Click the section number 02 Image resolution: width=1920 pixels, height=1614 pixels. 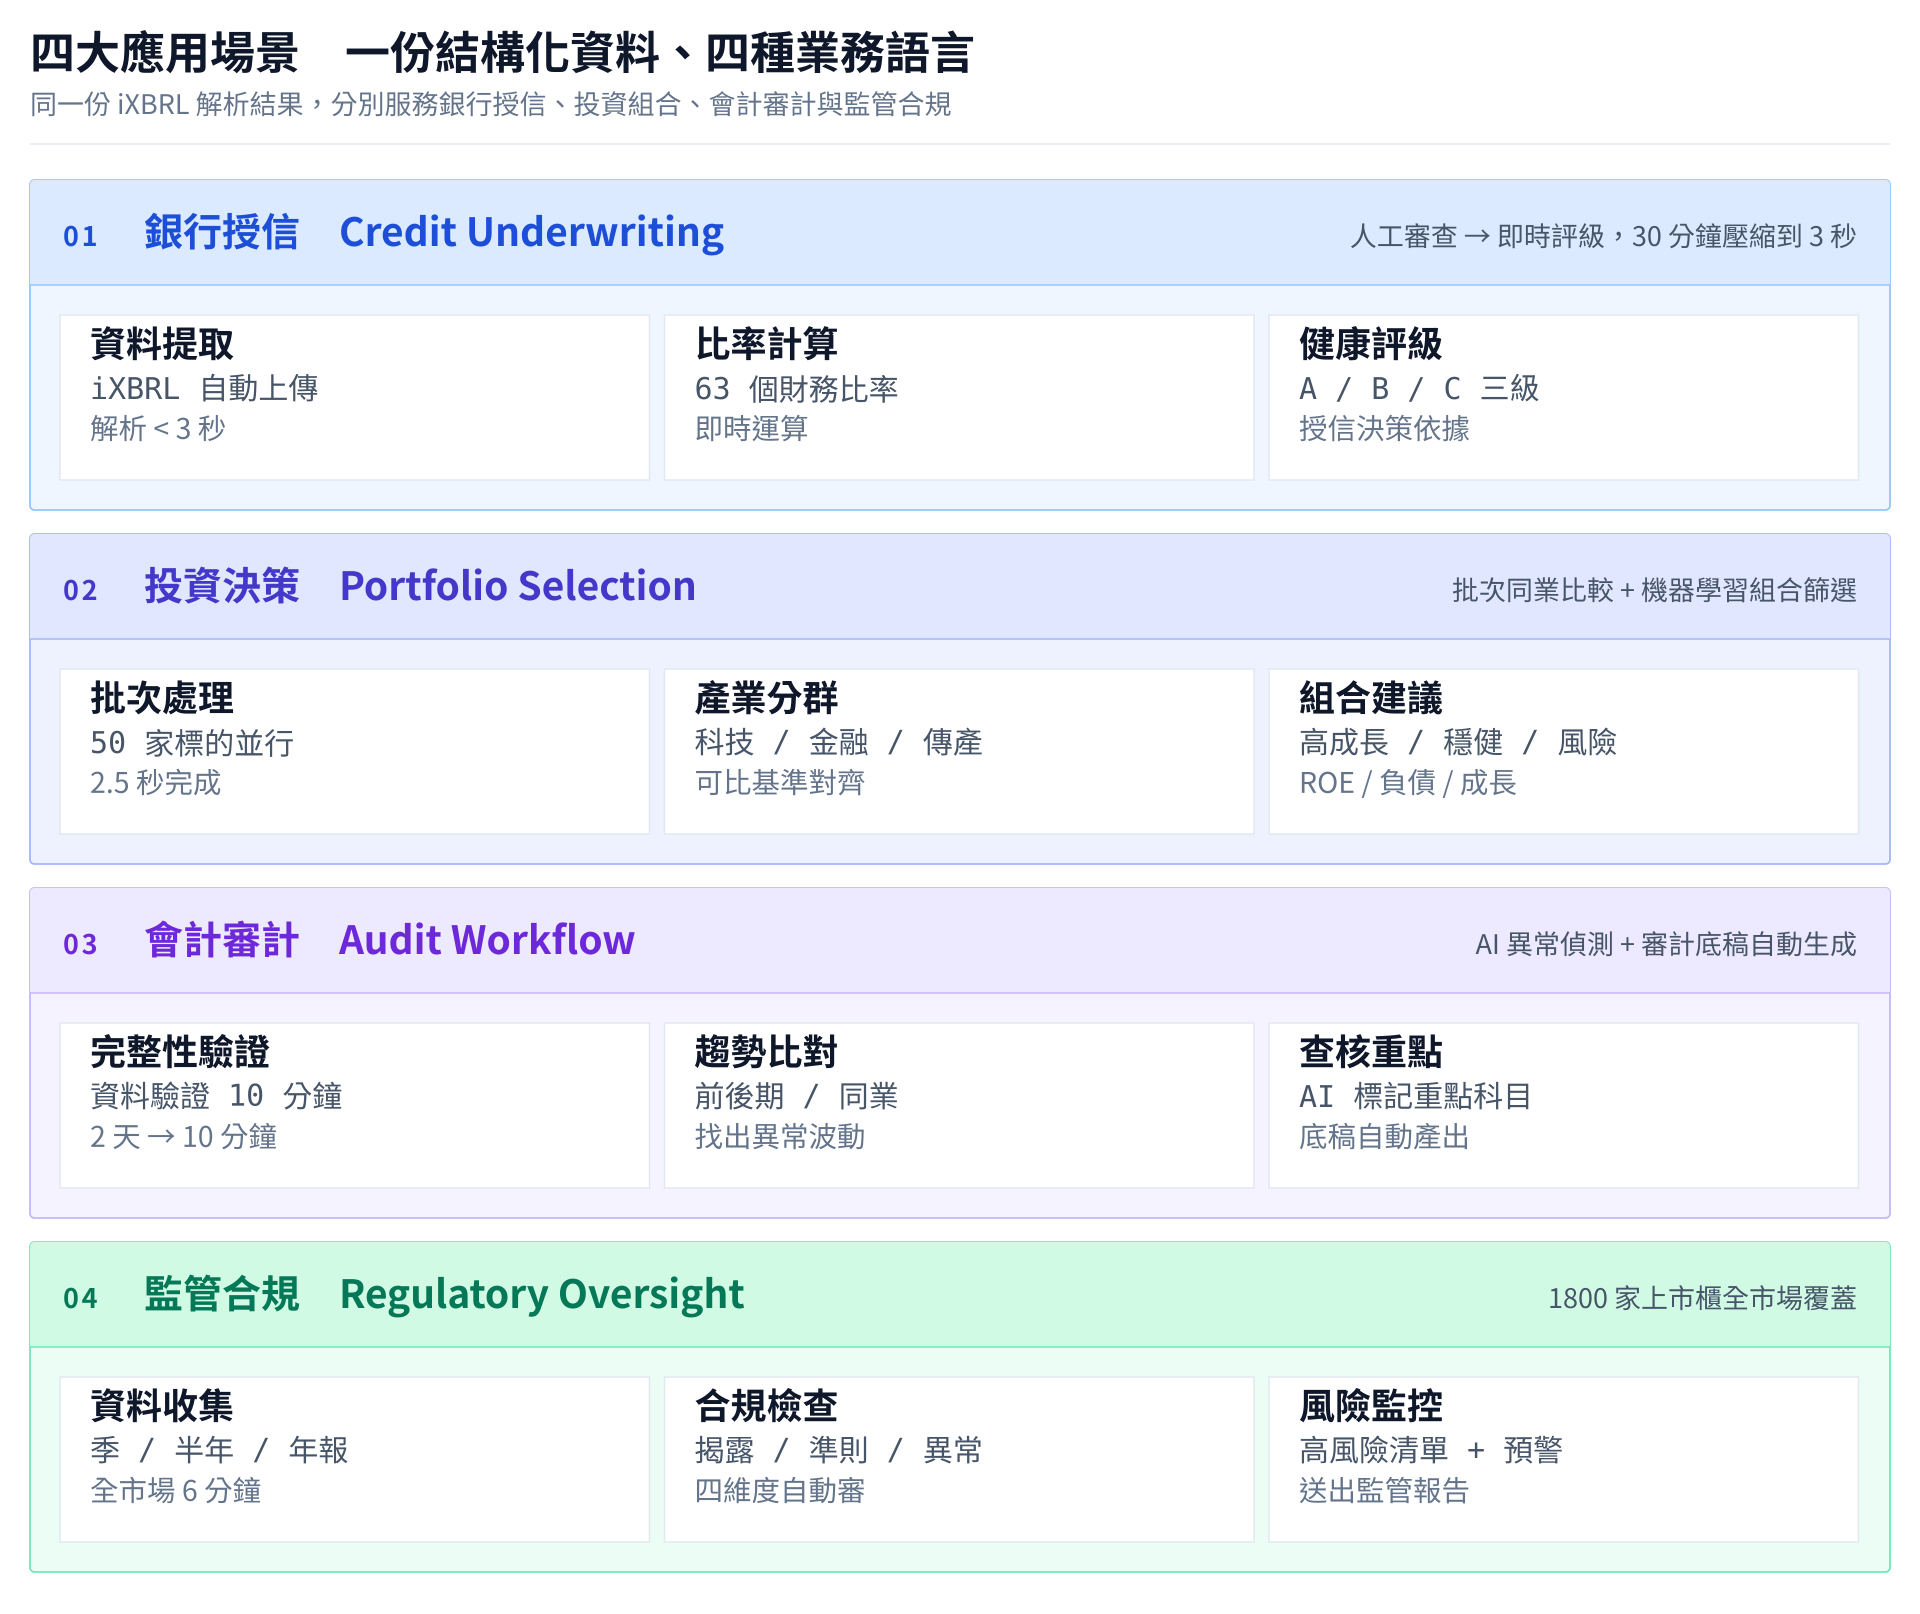pyautogui.click(x=80, y=591)
